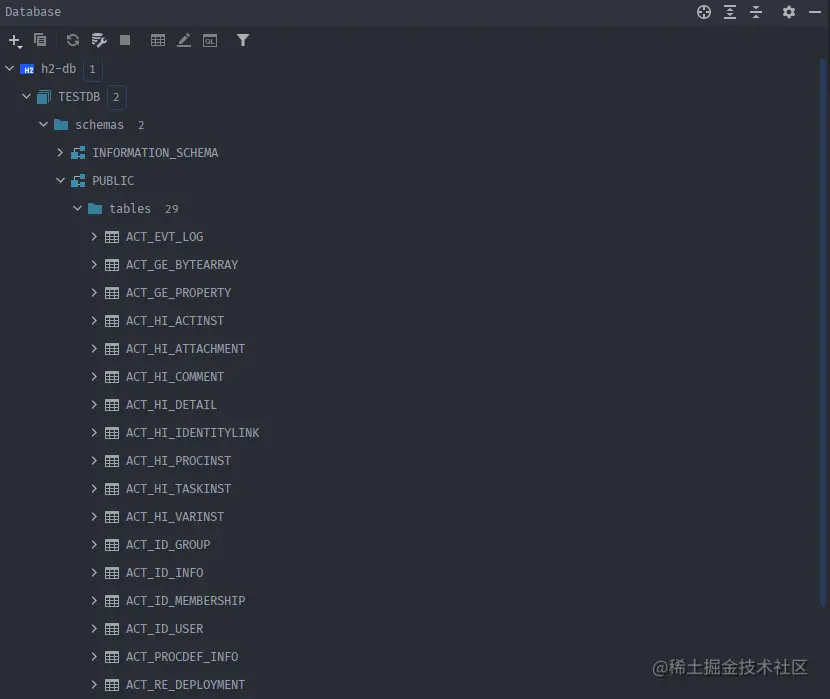Click the Select Opened File crosshair icon
830x699 pixels.
(x=703, y=12)
